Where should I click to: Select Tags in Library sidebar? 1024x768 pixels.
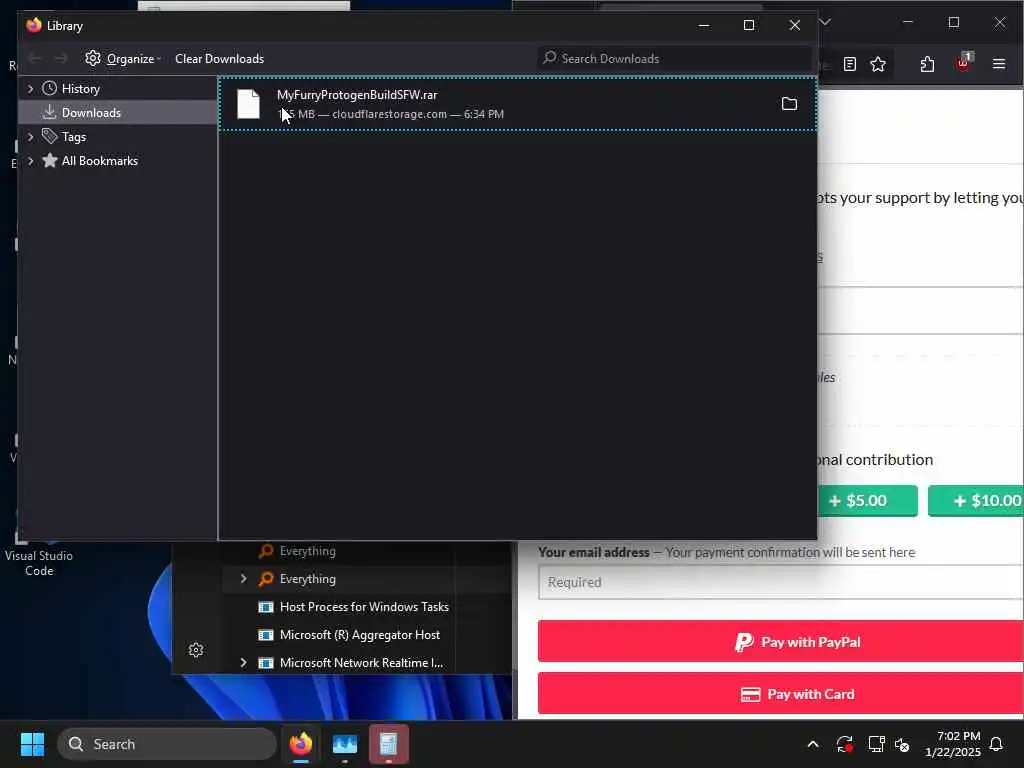click(74, 137)
